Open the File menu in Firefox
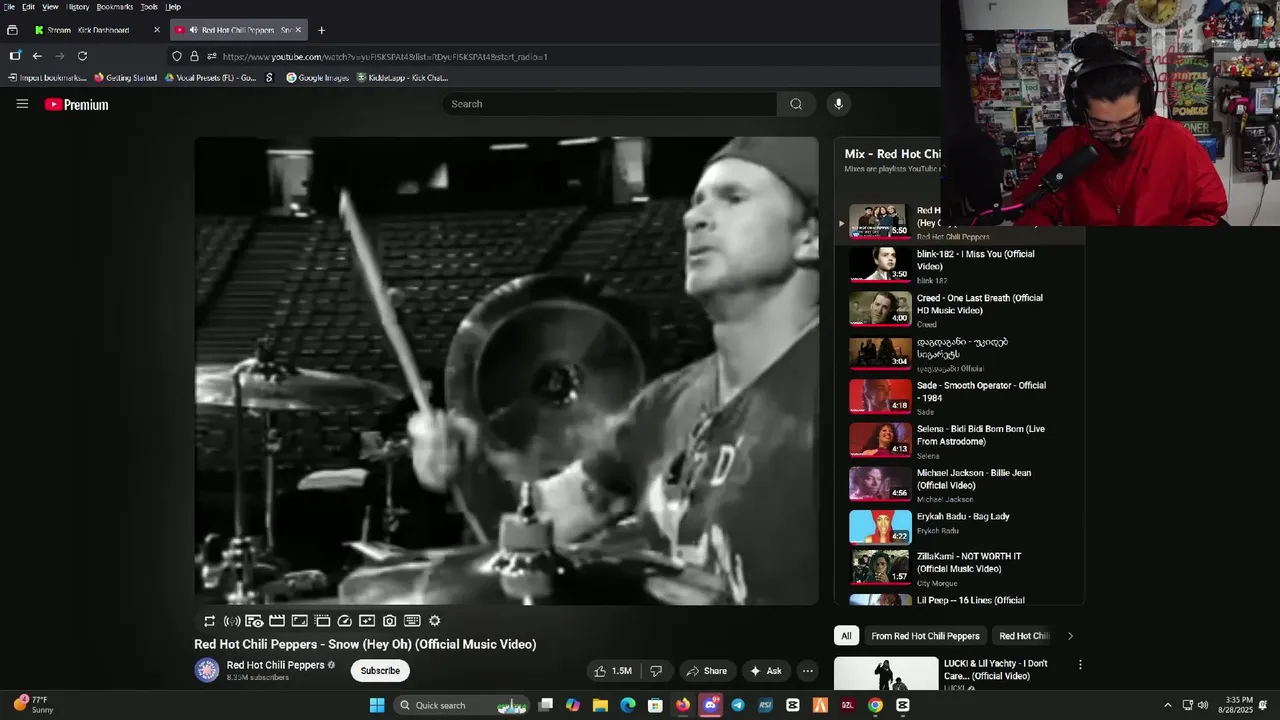Image resolution: width=1280 pixels, height=720 pixels. [9, 7]
